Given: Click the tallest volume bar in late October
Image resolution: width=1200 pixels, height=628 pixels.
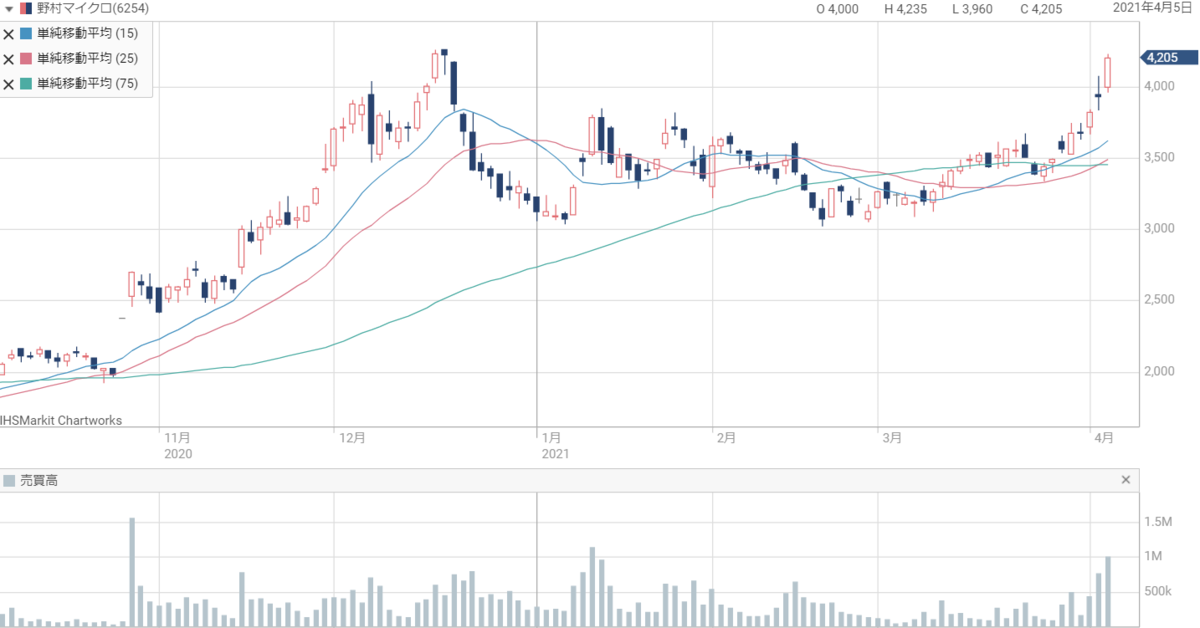Looking at the screenshot, I should click(x=132, y=572).
